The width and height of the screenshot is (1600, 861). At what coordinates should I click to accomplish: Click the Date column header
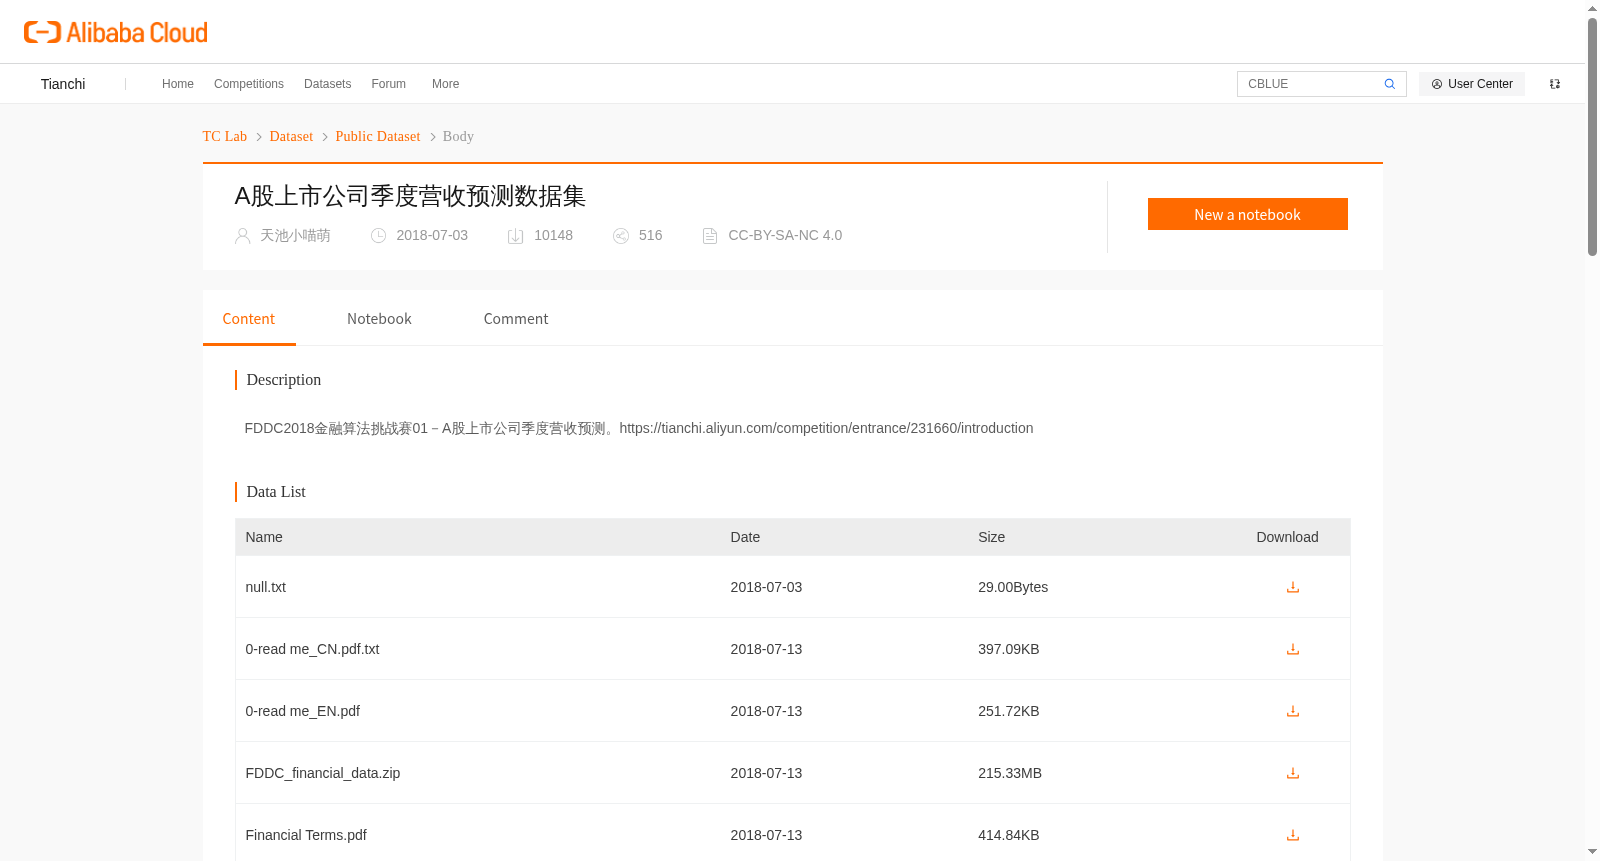click(745, 537)
